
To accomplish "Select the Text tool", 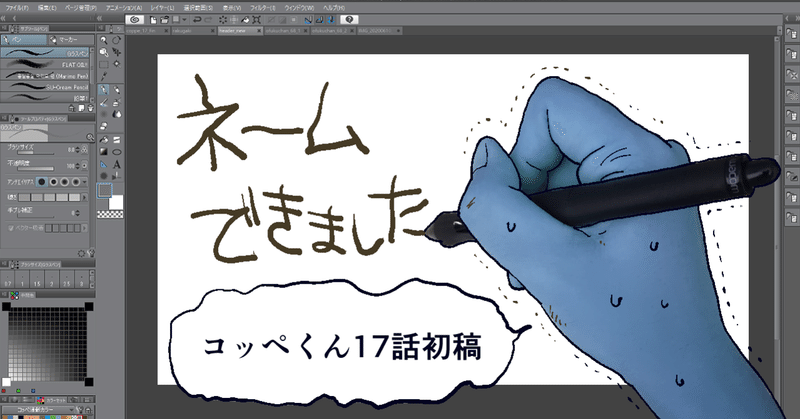I will 117,164.
